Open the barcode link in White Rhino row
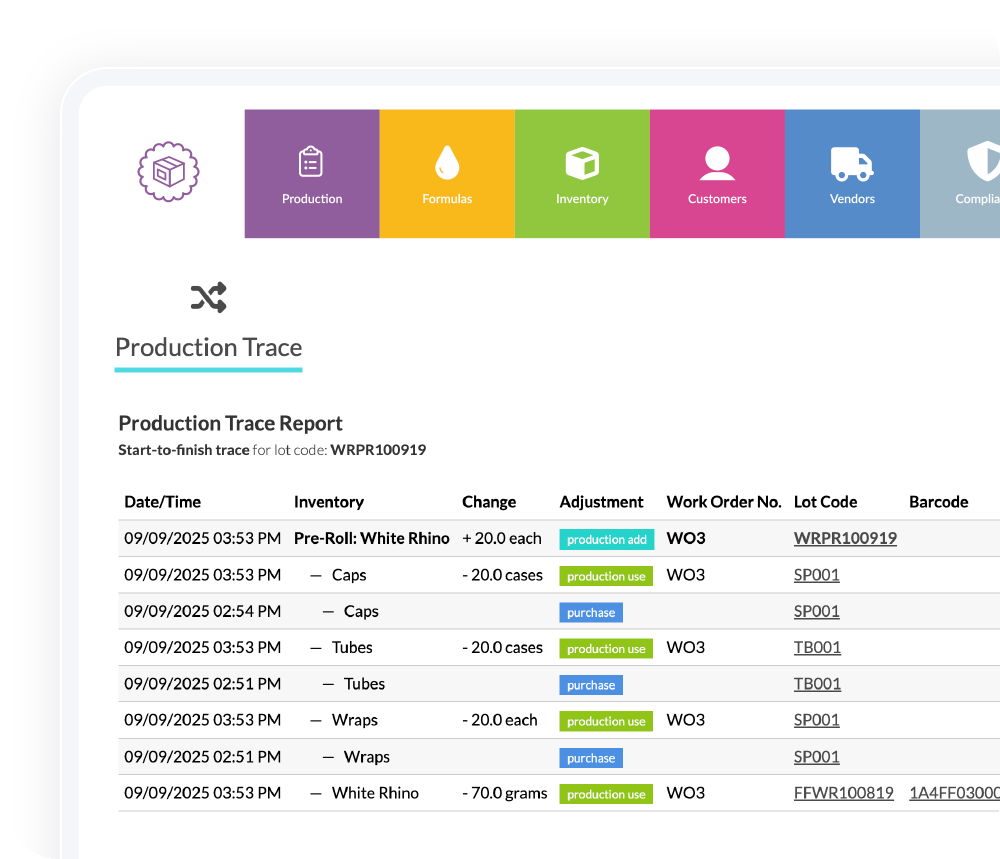This screenshot has height=859, width=1000. [955, 793]
